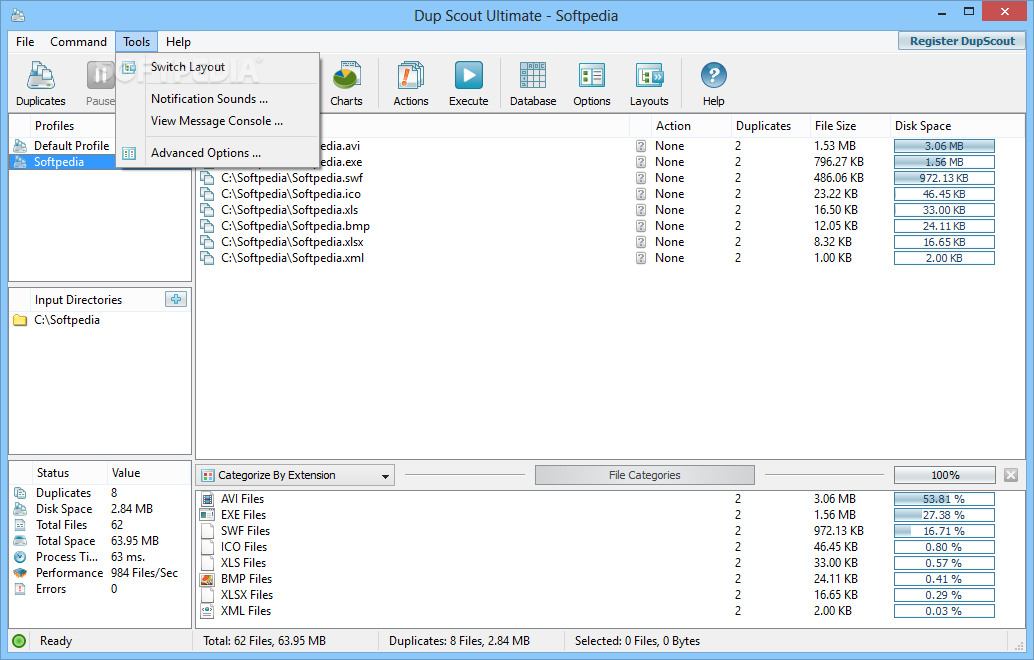Screen dimensions: 1034x660
Task: Click the Total Space status row
Action: 99,541
